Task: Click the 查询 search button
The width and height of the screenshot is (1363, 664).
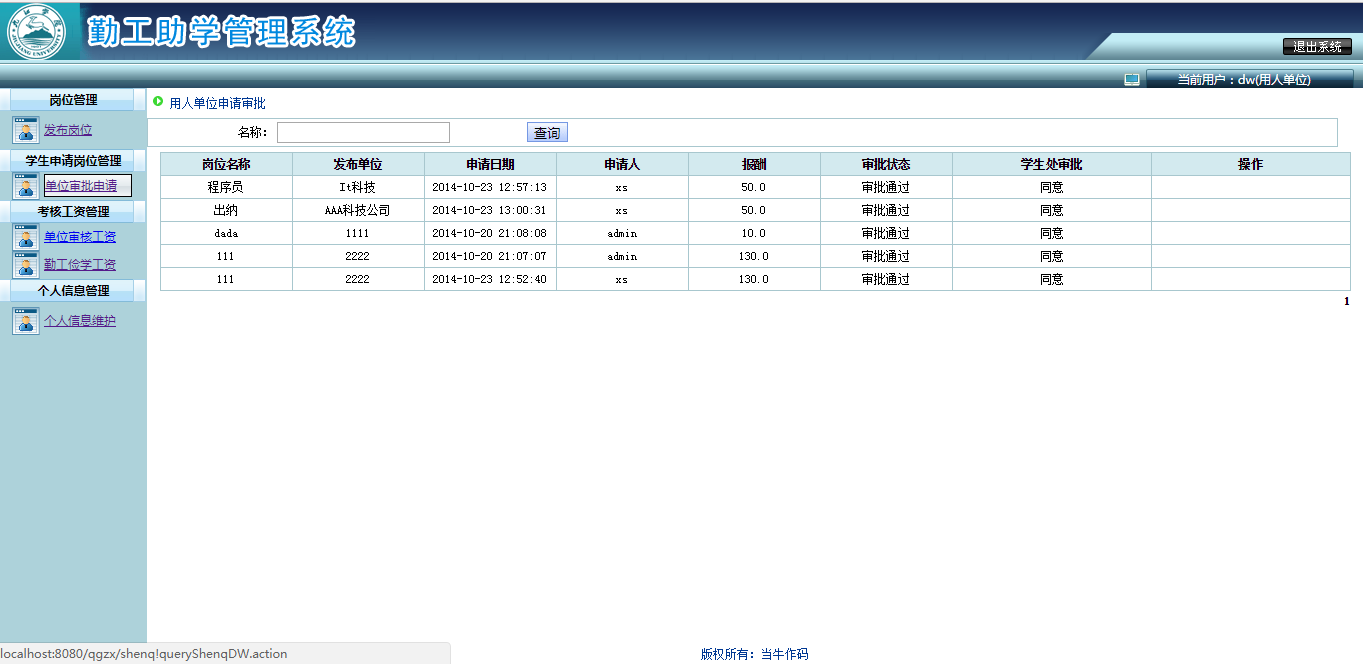Action: [x=547, y=133]
